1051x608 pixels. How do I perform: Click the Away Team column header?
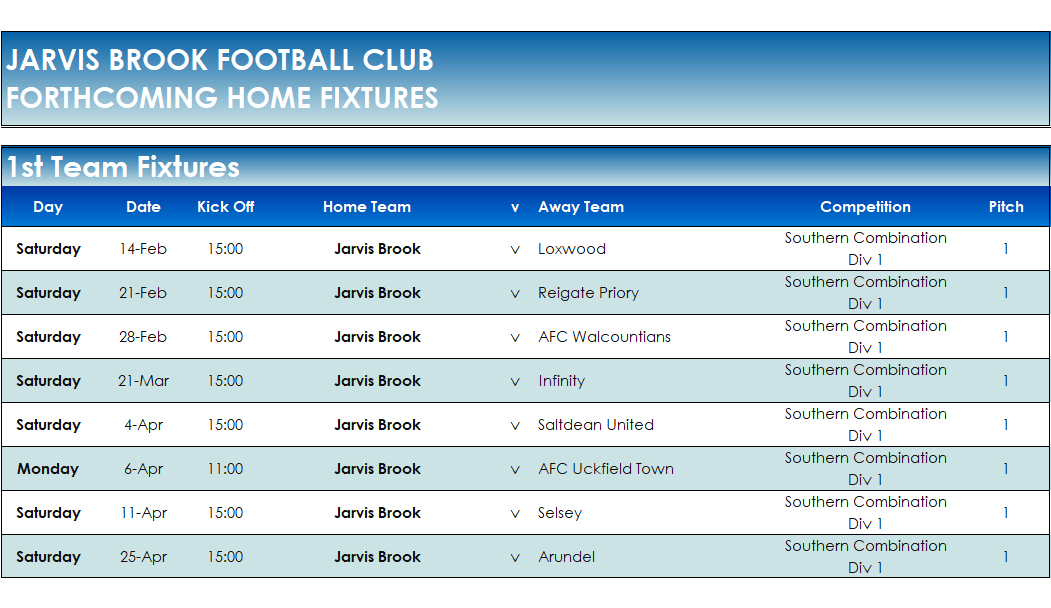click(581, 207)
